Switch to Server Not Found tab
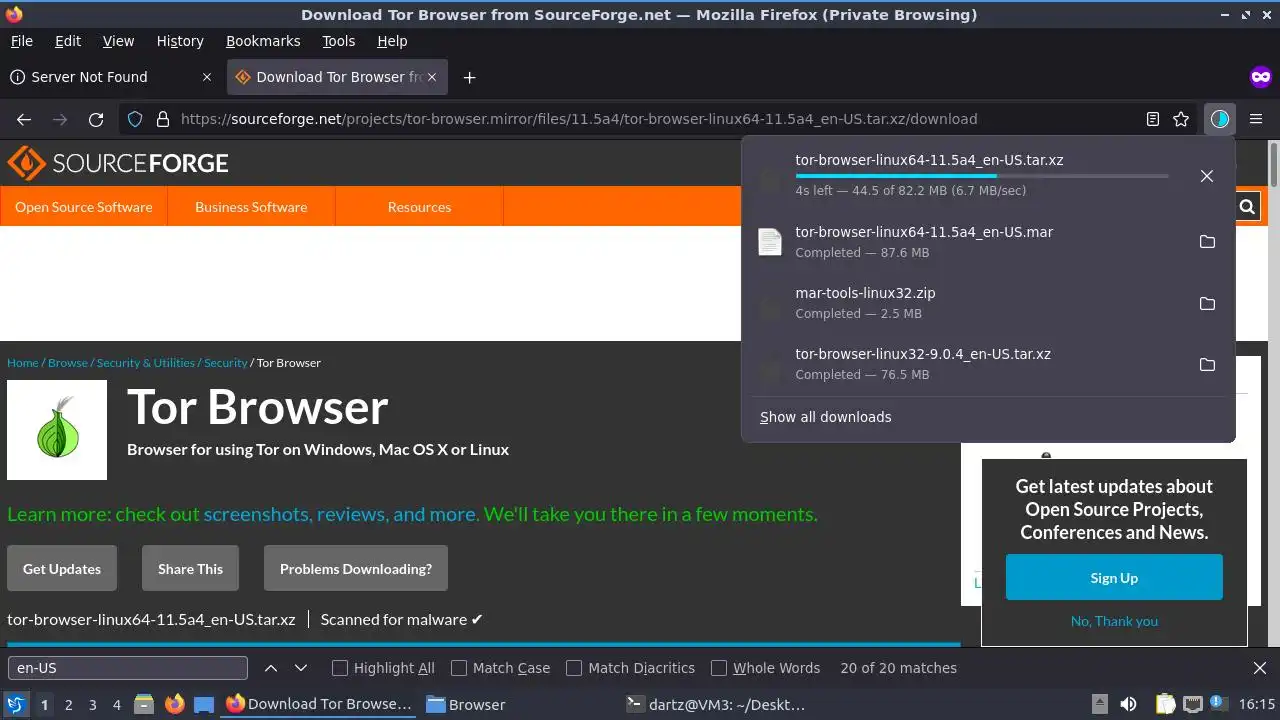Viewport: 1280px width, 720px height. 111,77
